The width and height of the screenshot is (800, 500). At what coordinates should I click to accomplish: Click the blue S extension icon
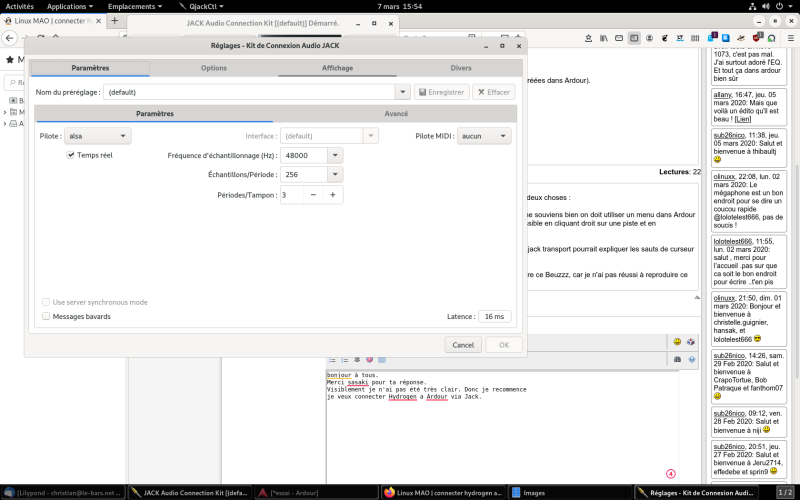[726, 38]
